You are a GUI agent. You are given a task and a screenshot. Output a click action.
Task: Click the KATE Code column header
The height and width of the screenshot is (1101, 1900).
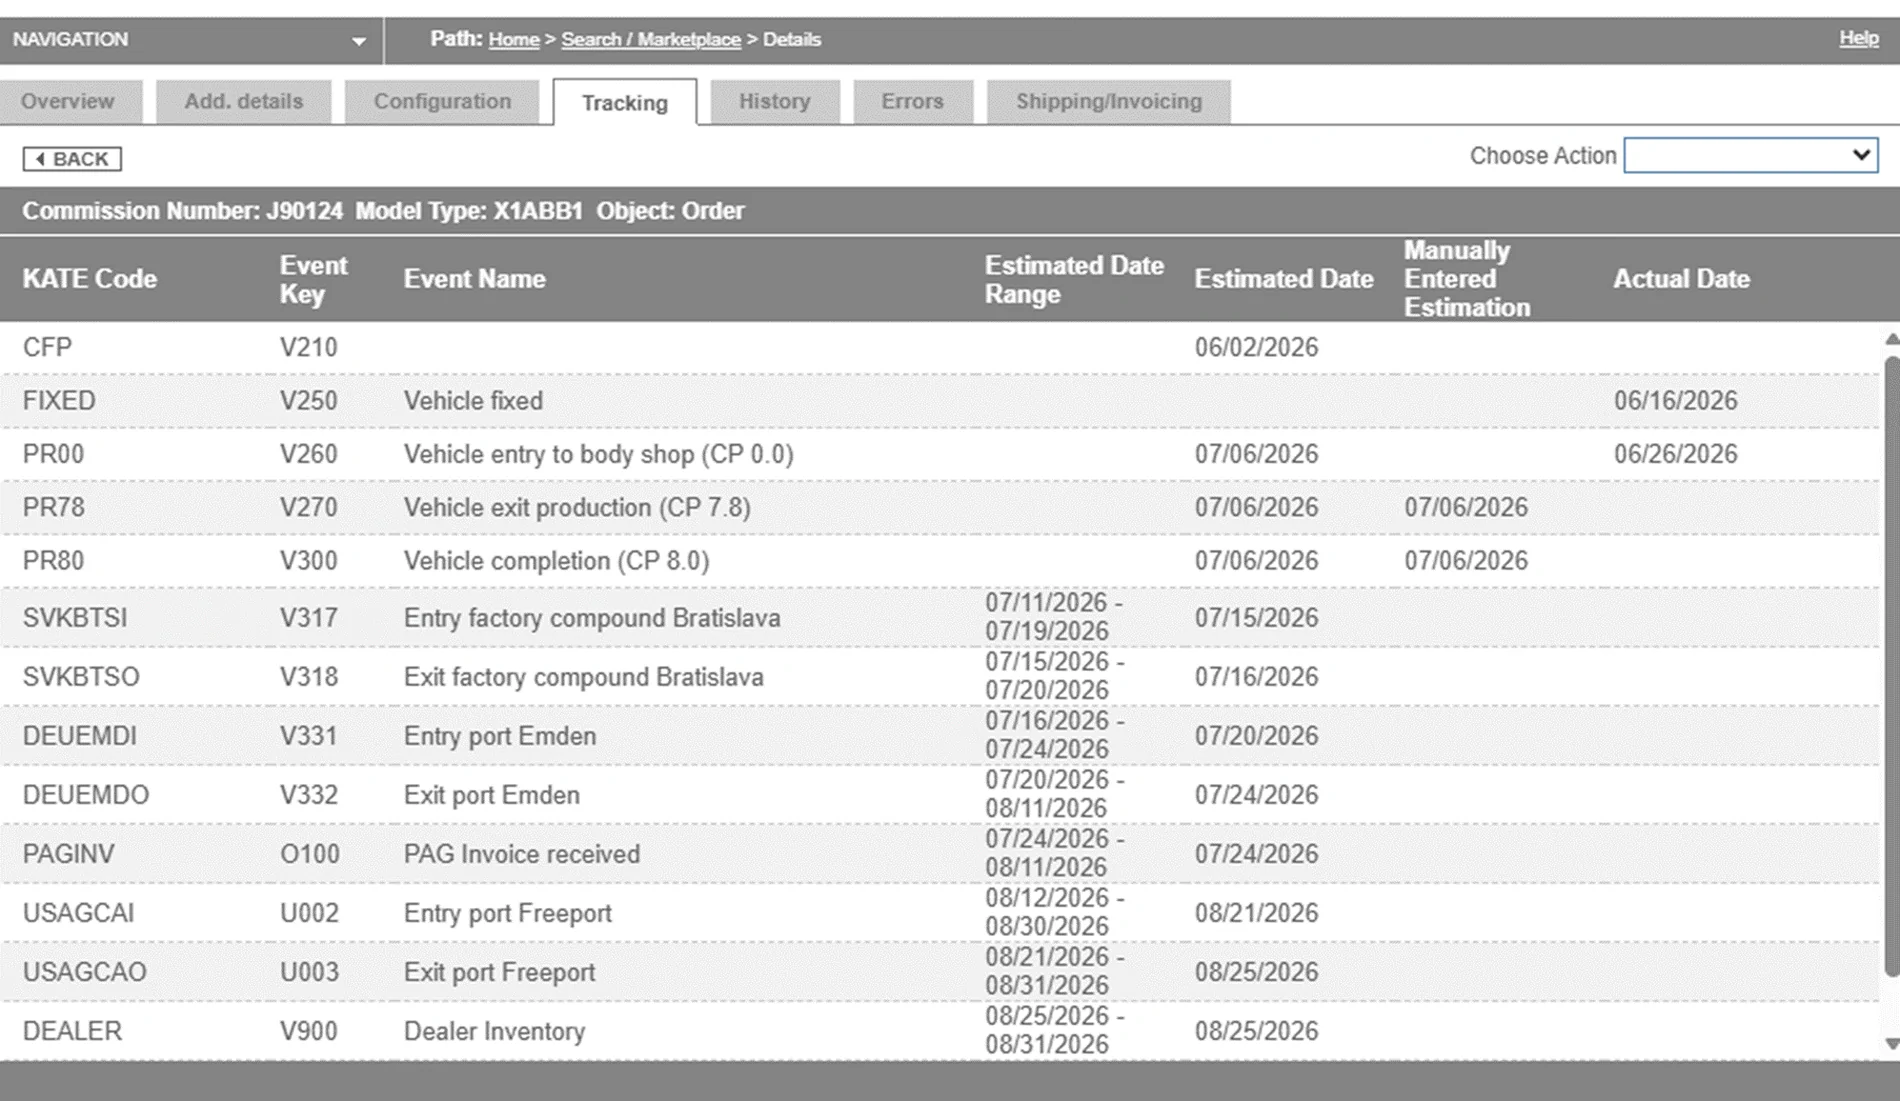[x=90, y=279]
